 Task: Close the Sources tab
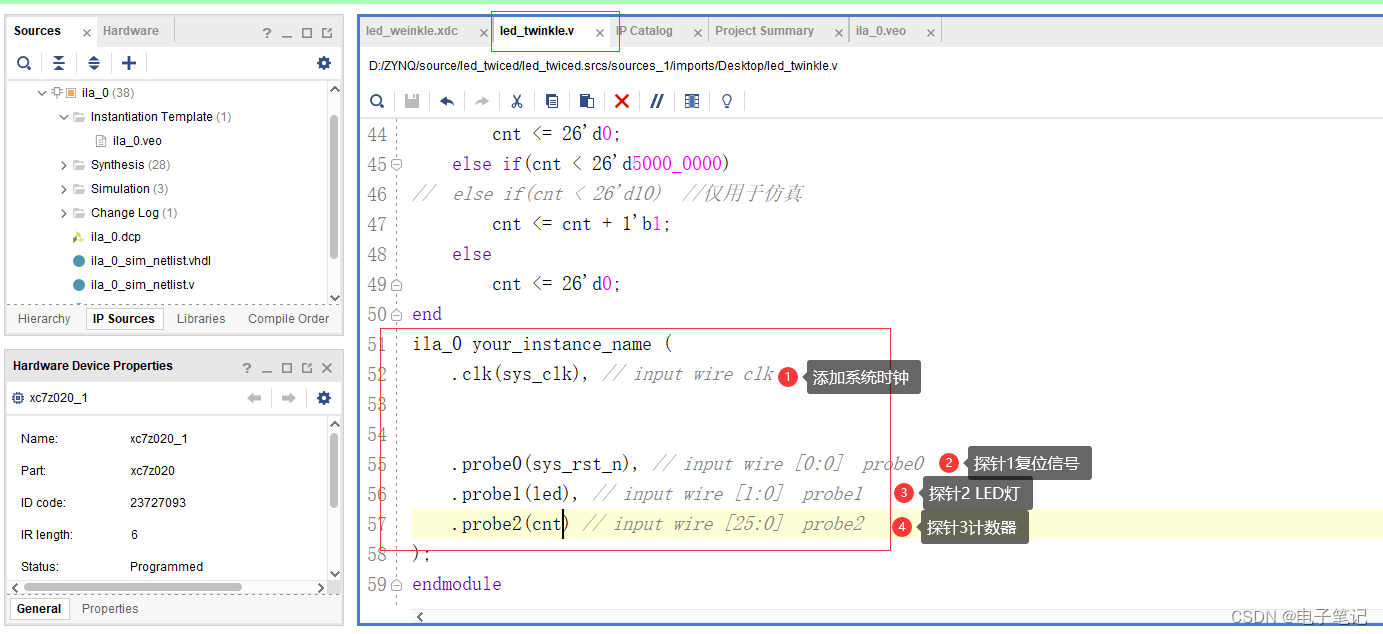[x=86, y=33]
